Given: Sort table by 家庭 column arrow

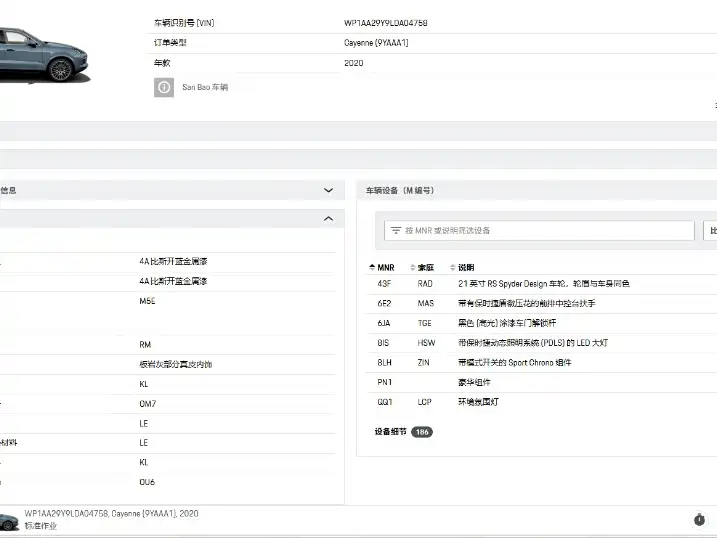Looking at the screenshot, I should [x=413, y=267].
